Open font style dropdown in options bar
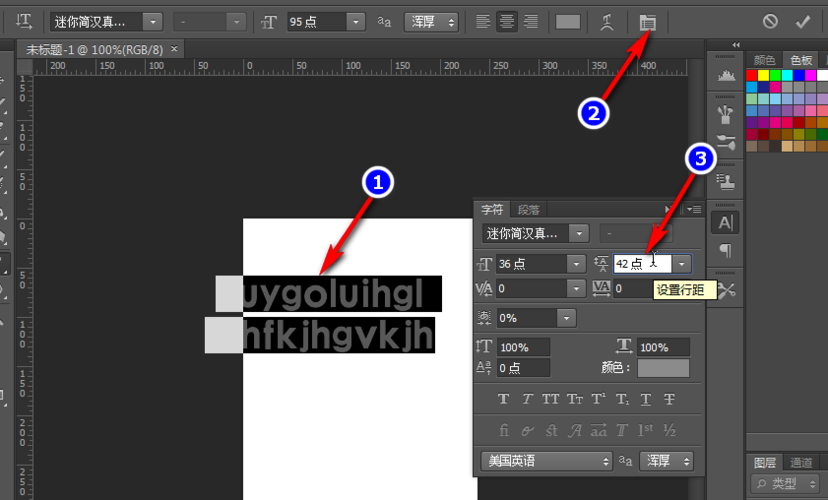The width and height of the screenshot is (828, 500). 236,22
